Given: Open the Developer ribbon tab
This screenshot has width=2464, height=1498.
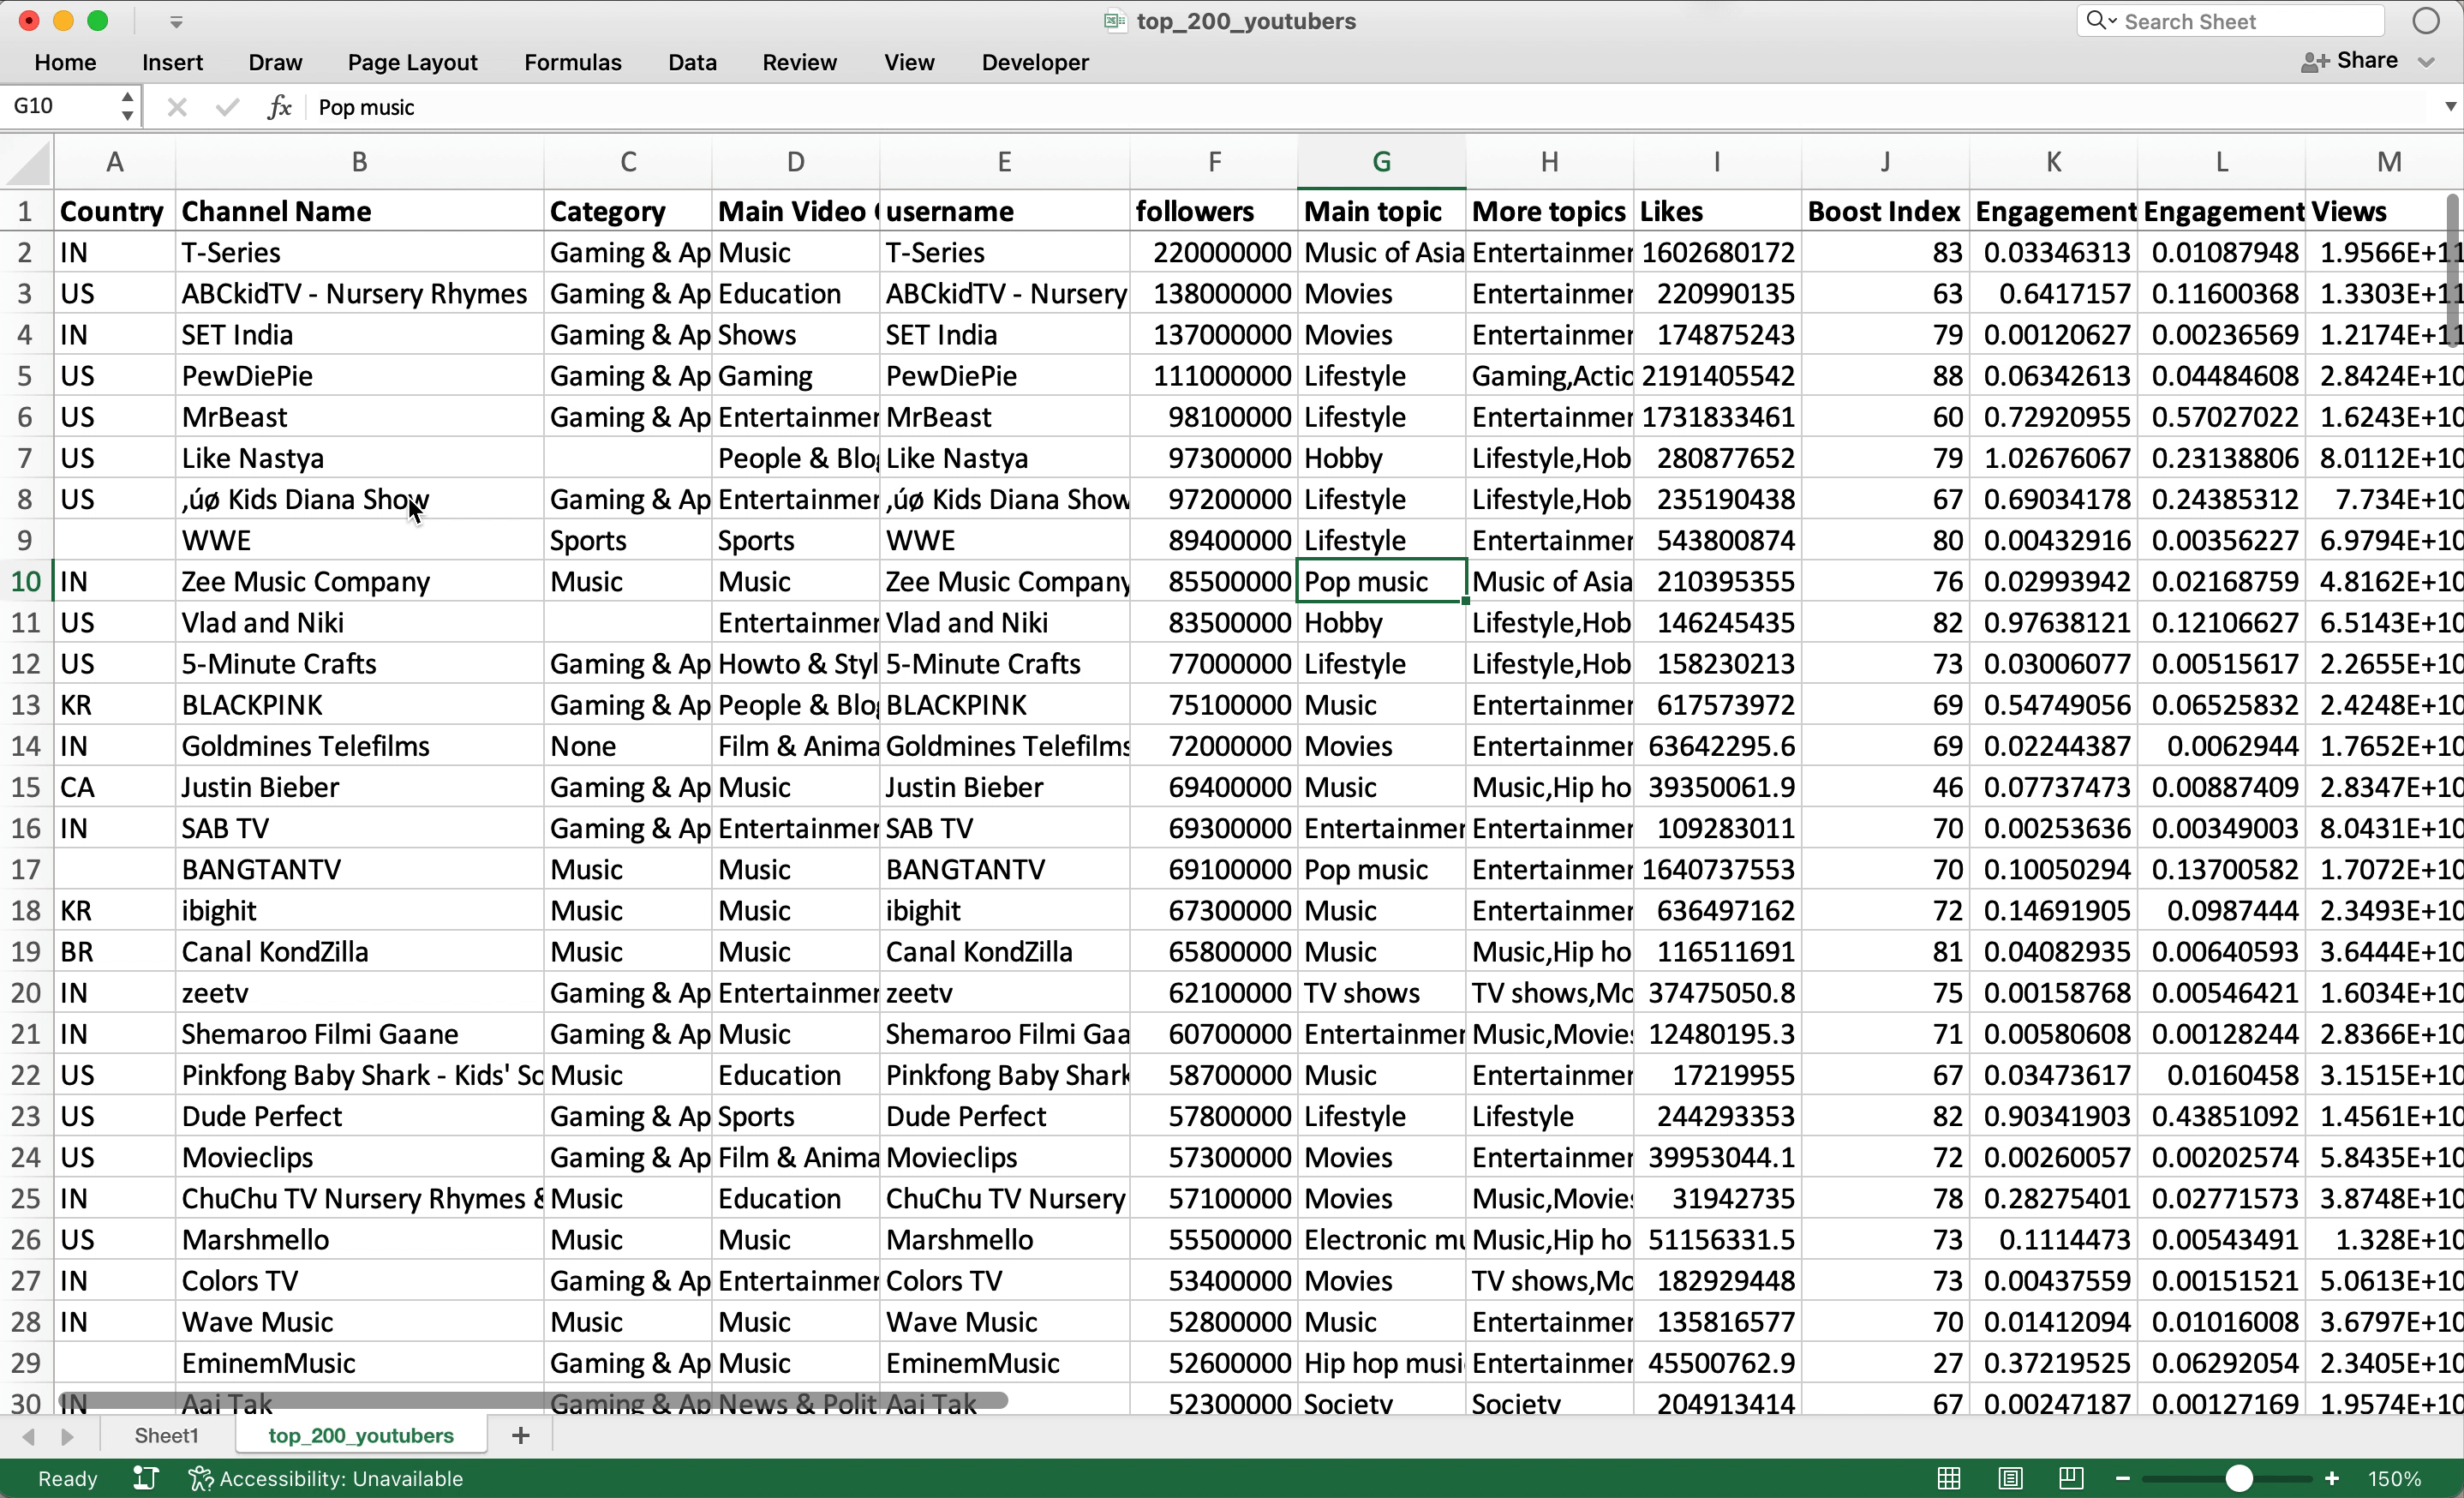Looking at the screenshot, I should 1035,62.
